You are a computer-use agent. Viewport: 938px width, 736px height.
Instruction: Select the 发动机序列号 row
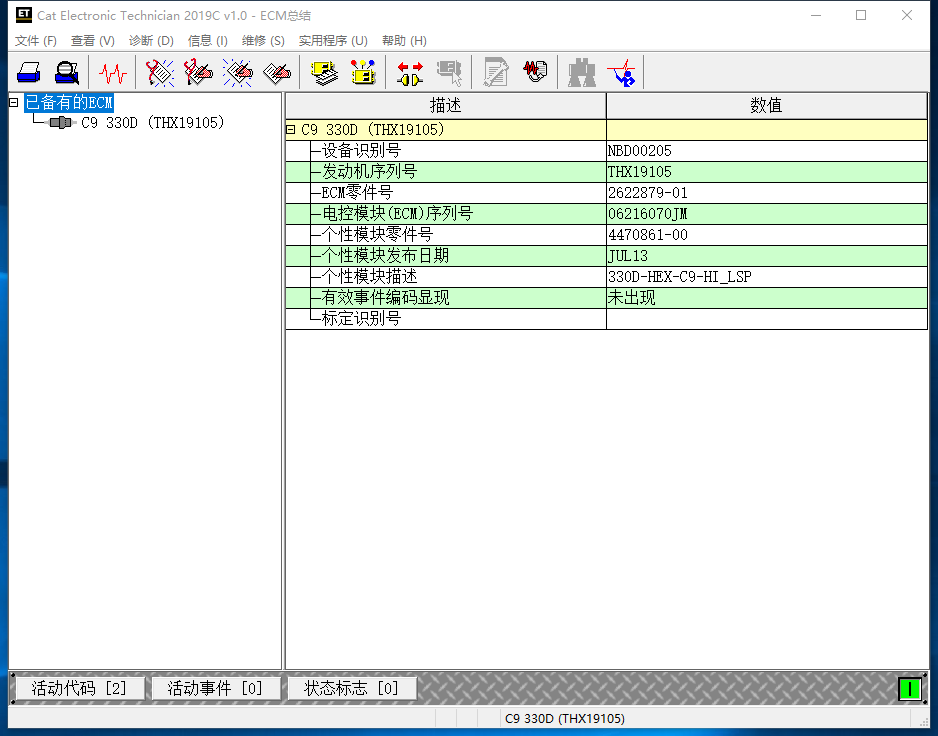point(607,172)
